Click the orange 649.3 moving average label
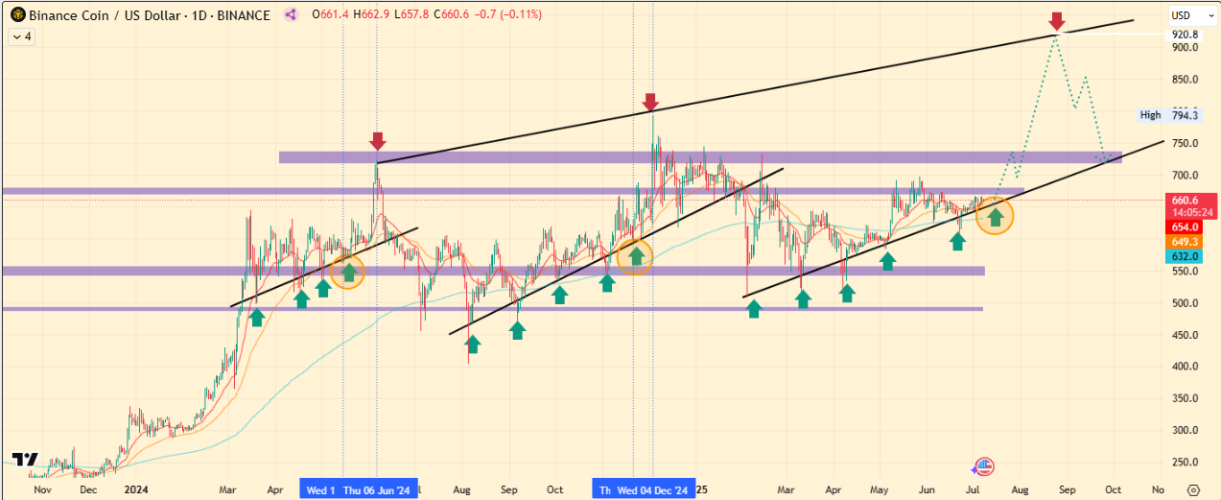The height and width of the screenshot is (500, 1221). 1186,242
